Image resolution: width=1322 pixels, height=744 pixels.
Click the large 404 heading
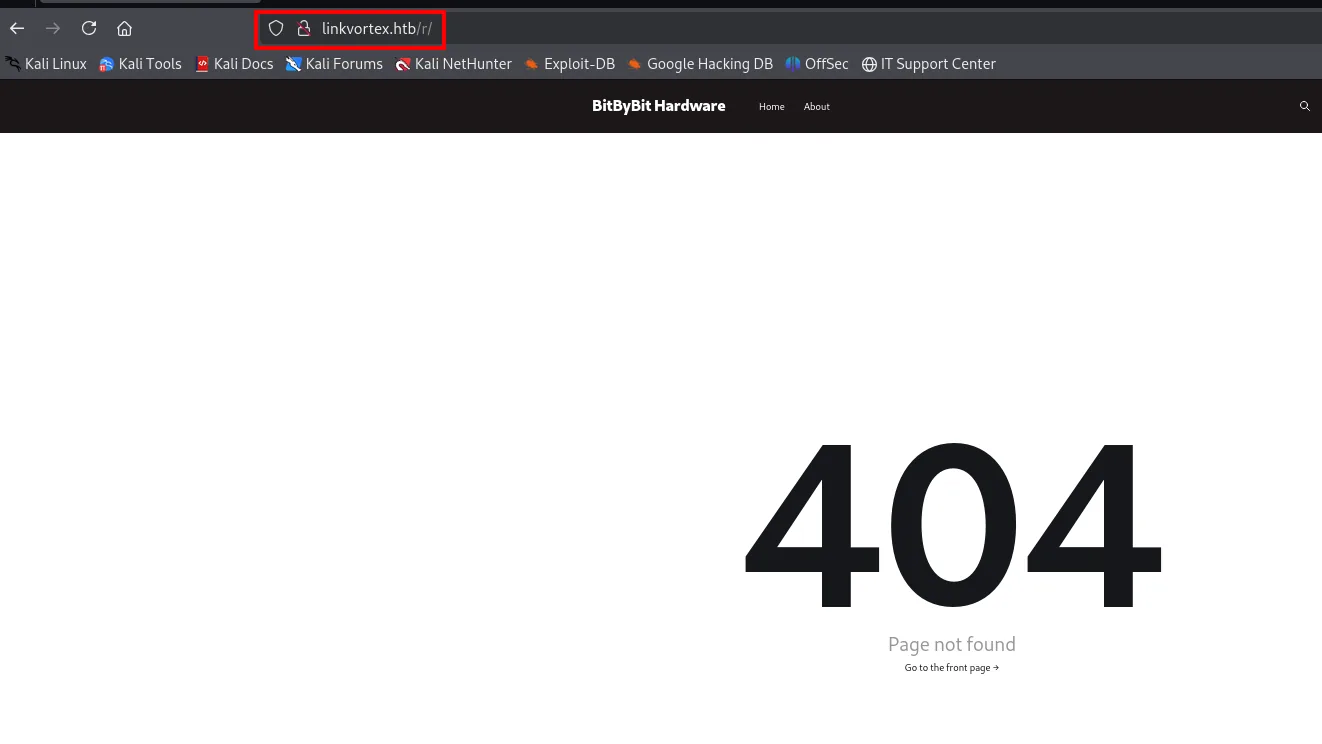click(x=952, y=525)
